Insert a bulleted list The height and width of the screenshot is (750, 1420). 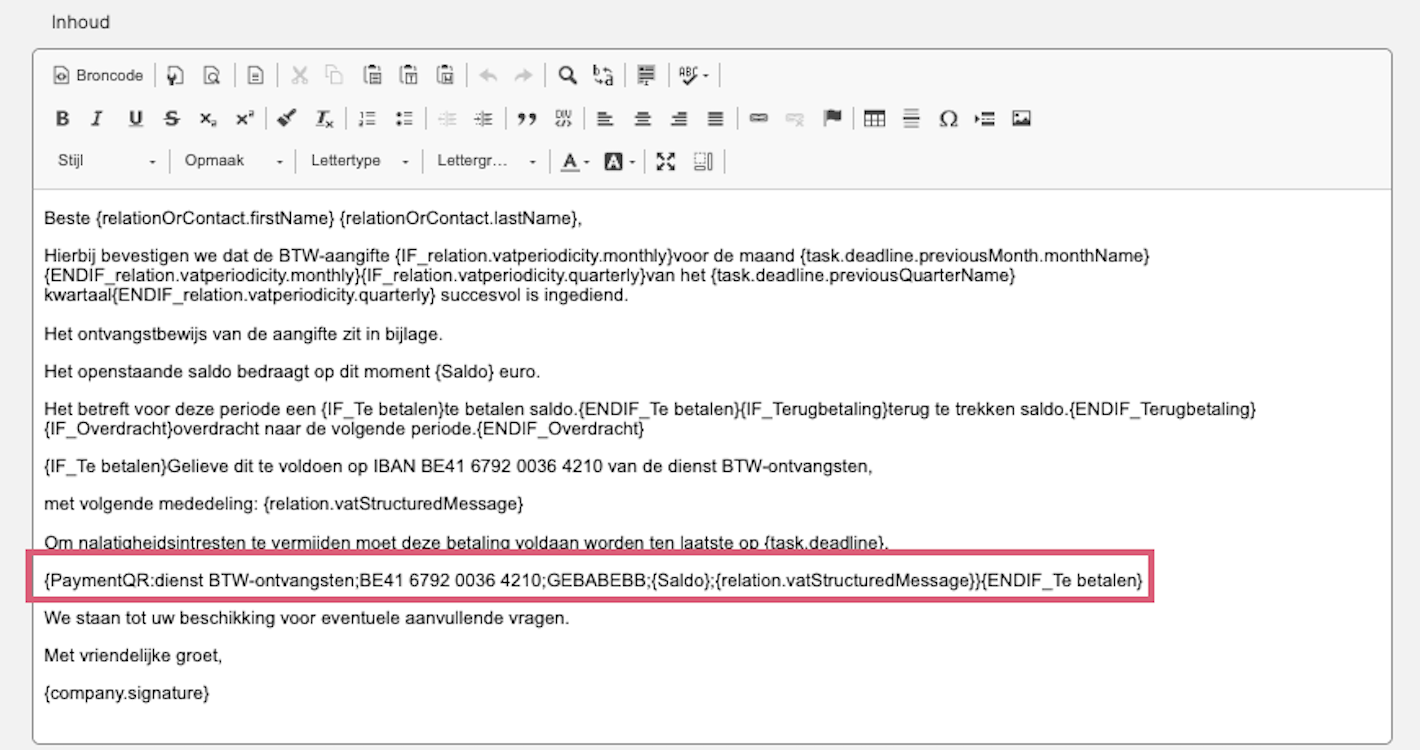coord(404,119)
